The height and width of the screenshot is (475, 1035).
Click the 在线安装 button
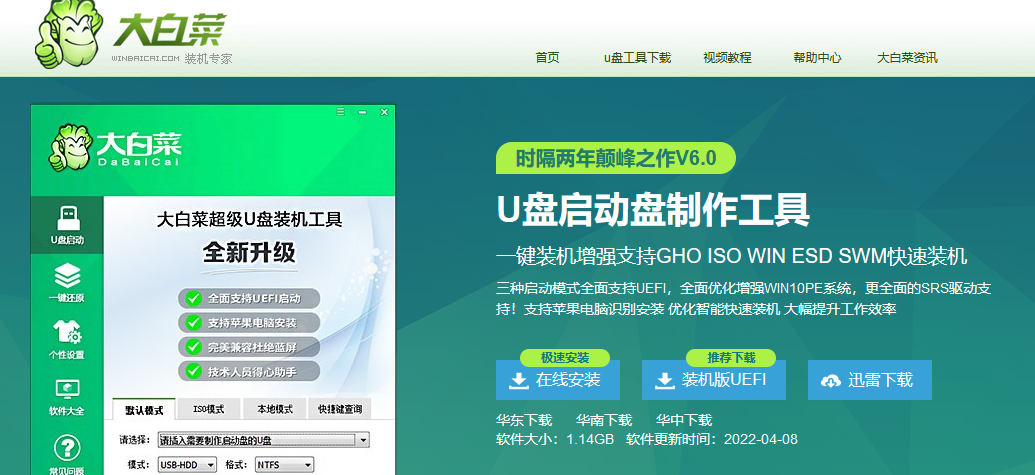pyautogui.click(x=558, y=381)
